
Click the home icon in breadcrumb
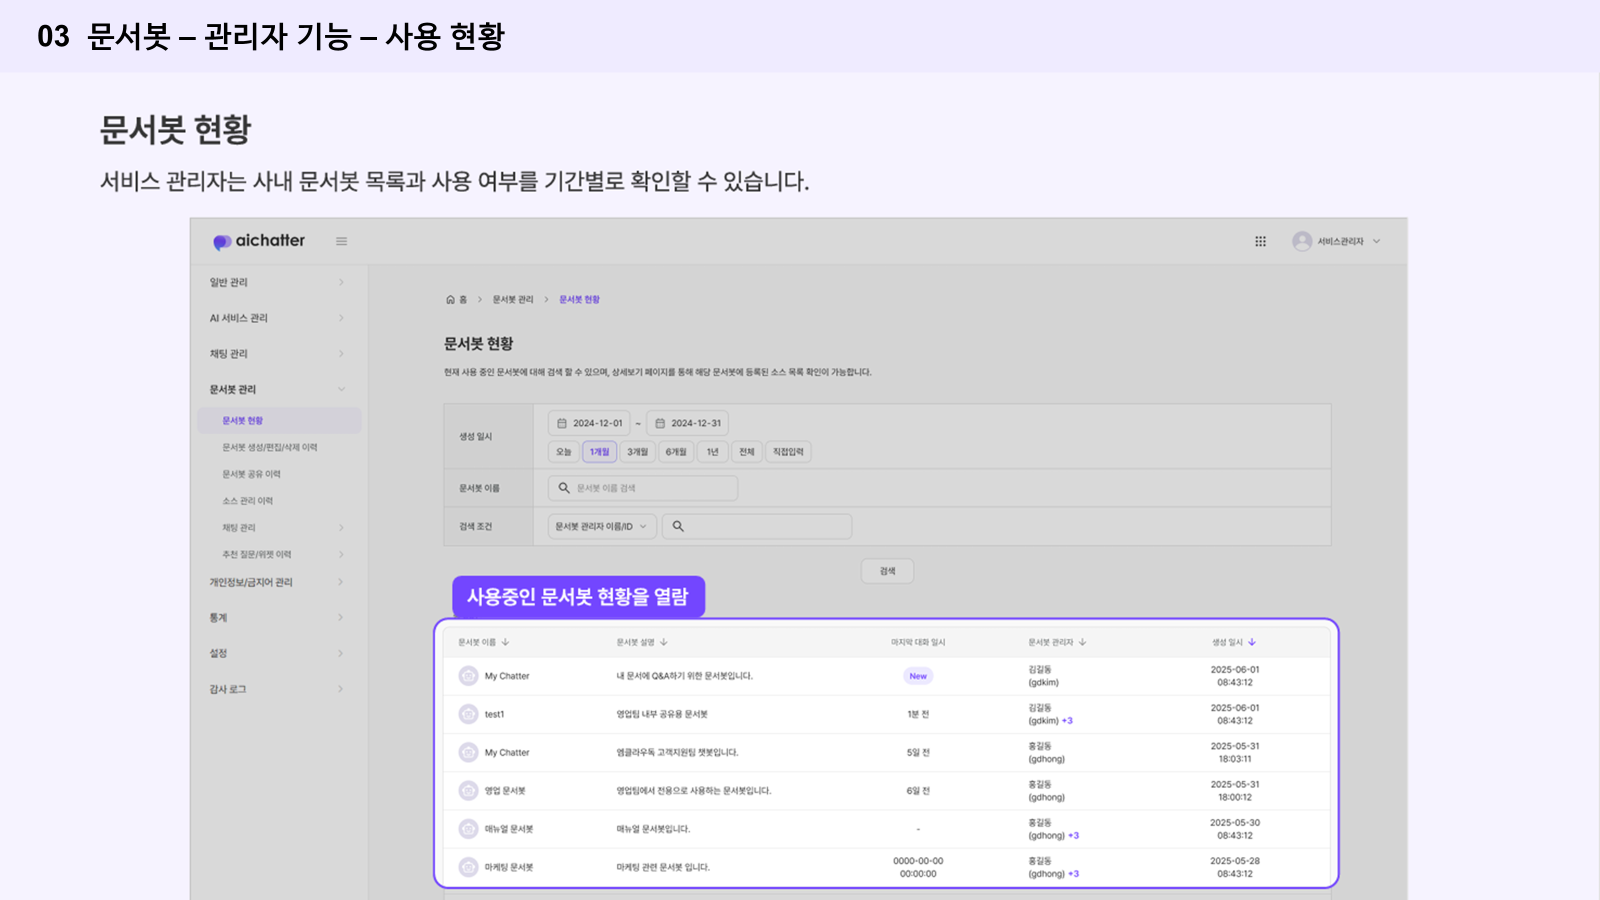click(451, 300)
